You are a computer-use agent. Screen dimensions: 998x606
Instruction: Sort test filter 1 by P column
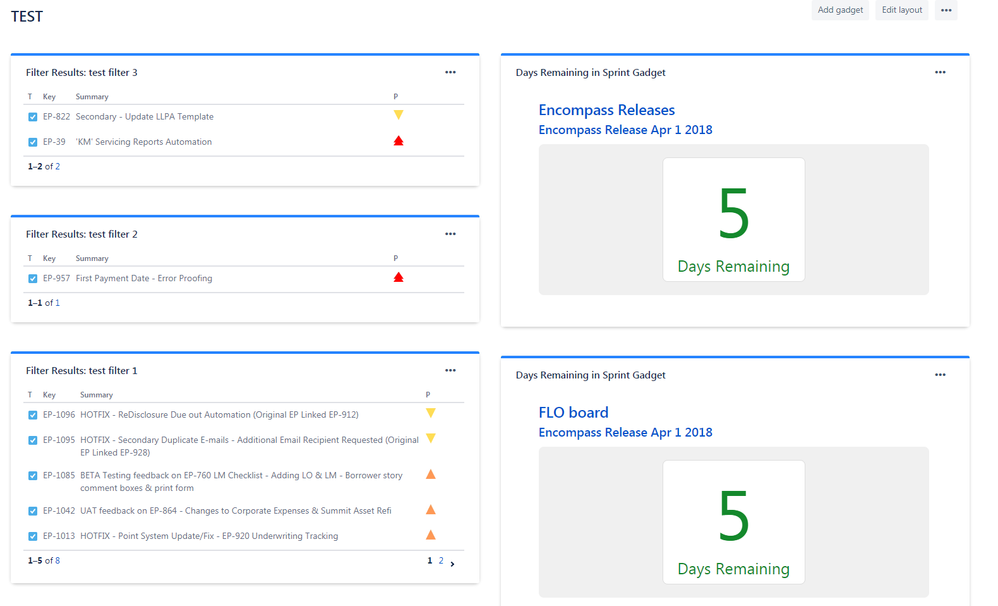428,395
